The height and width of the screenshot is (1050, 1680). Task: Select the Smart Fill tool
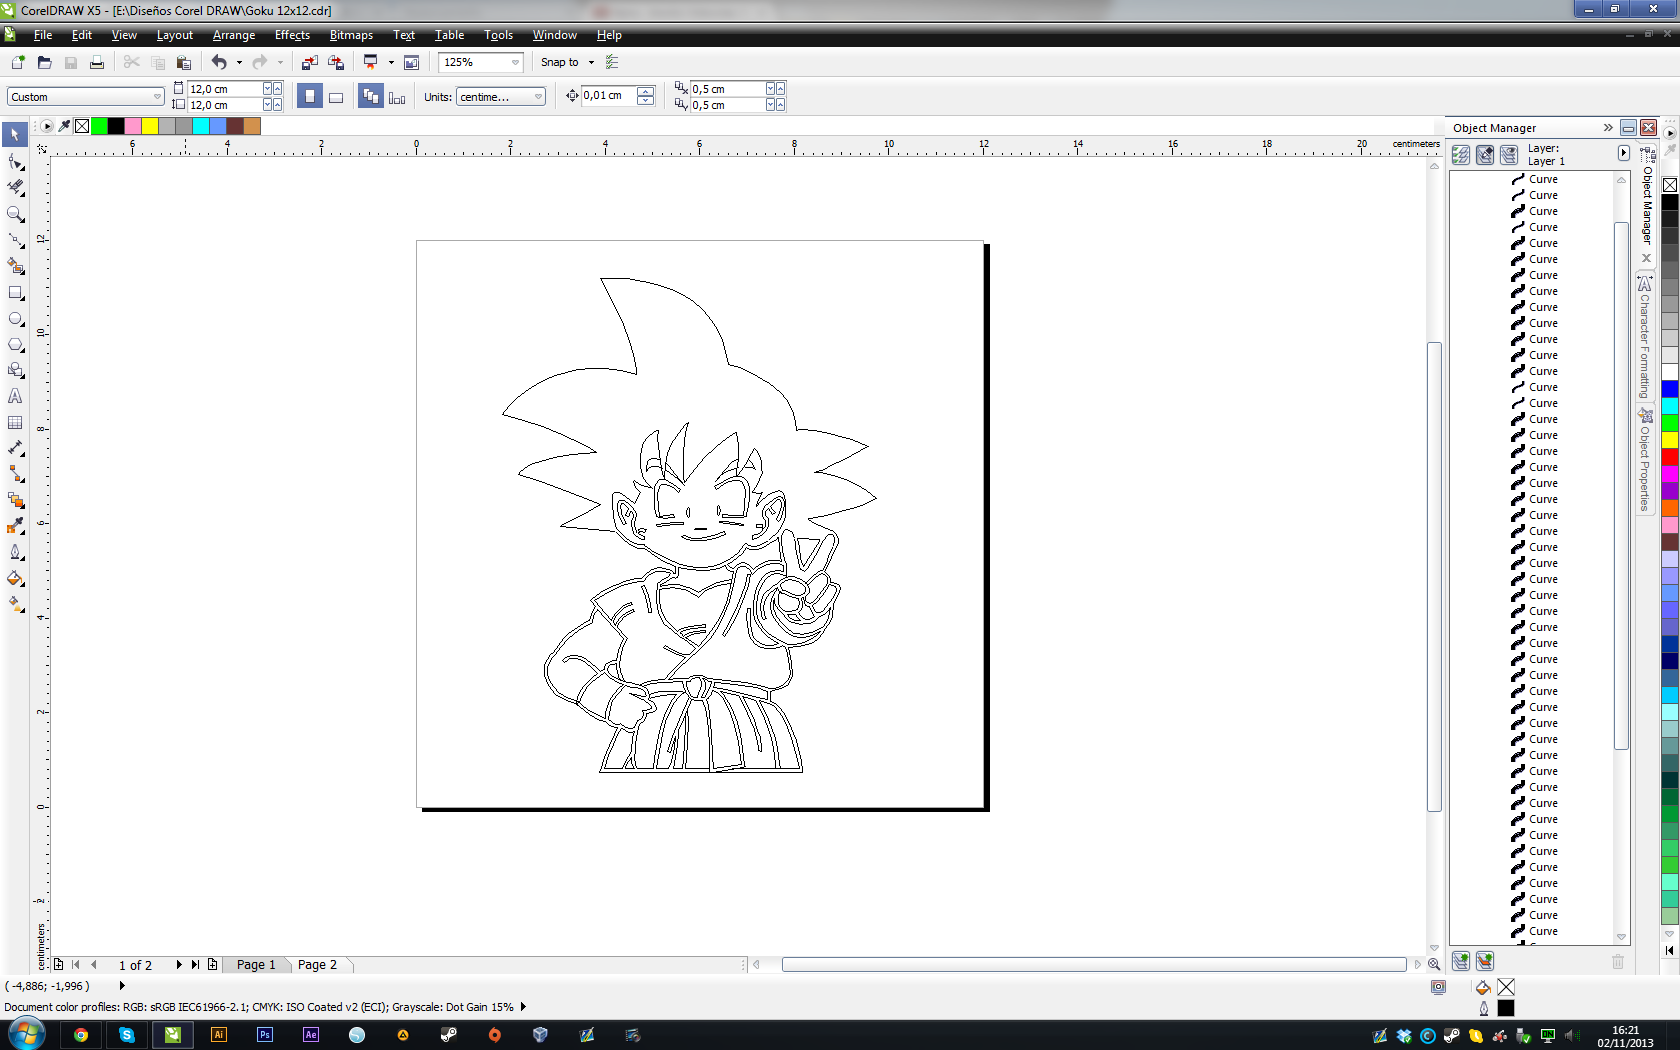[15, 267]
